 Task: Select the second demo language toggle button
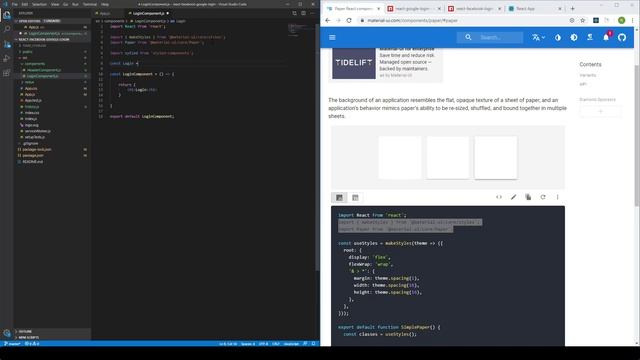[x=355, y=198]
